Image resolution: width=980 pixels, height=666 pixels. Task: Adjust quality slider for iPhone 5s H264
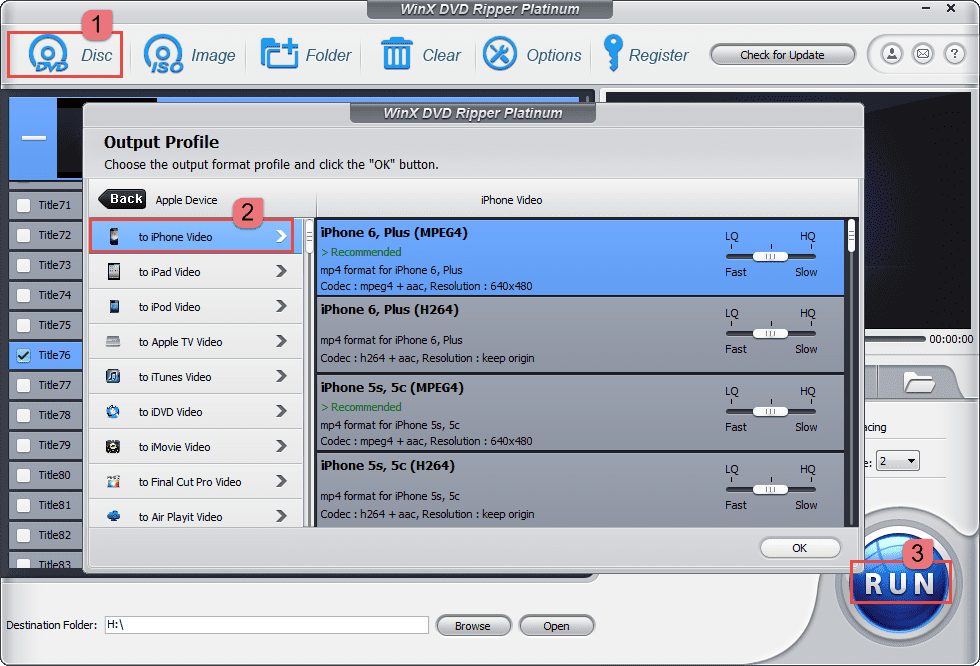tap(771, 489)
